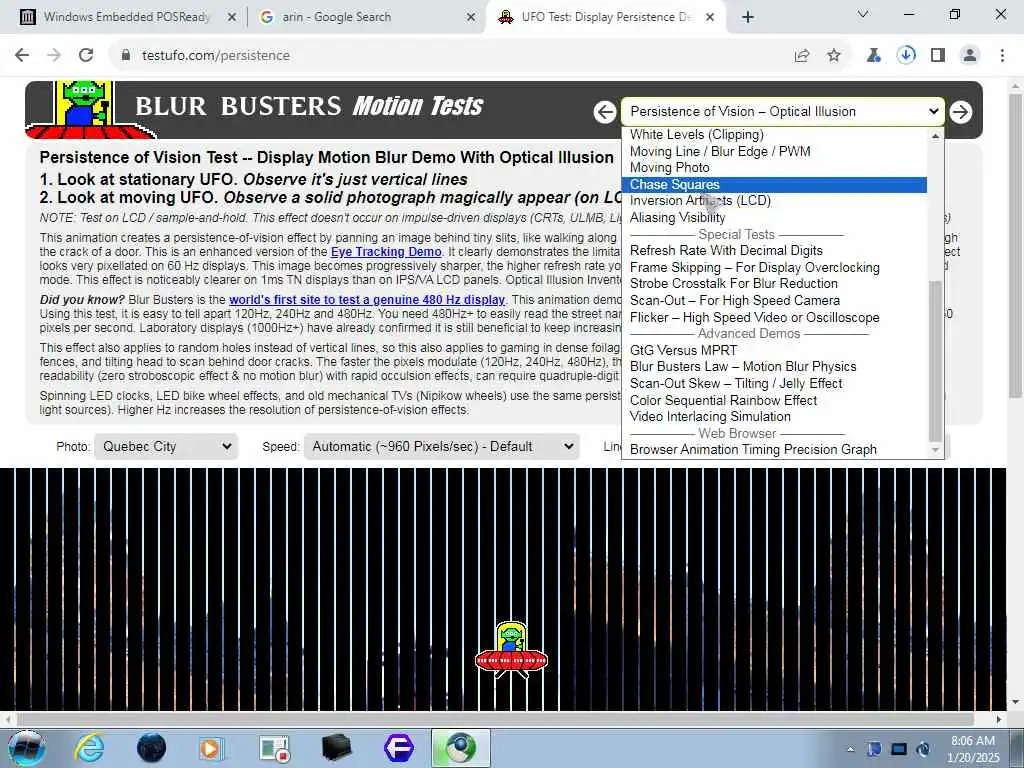Open the Speed Automatic dropdown

[x=441, y=447]
